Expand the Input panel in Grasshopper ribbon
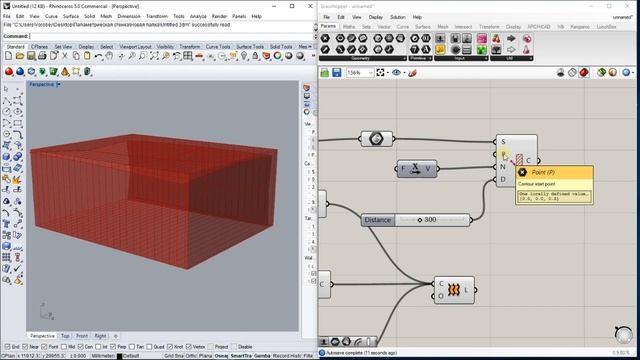 click(x=486, y=58)
